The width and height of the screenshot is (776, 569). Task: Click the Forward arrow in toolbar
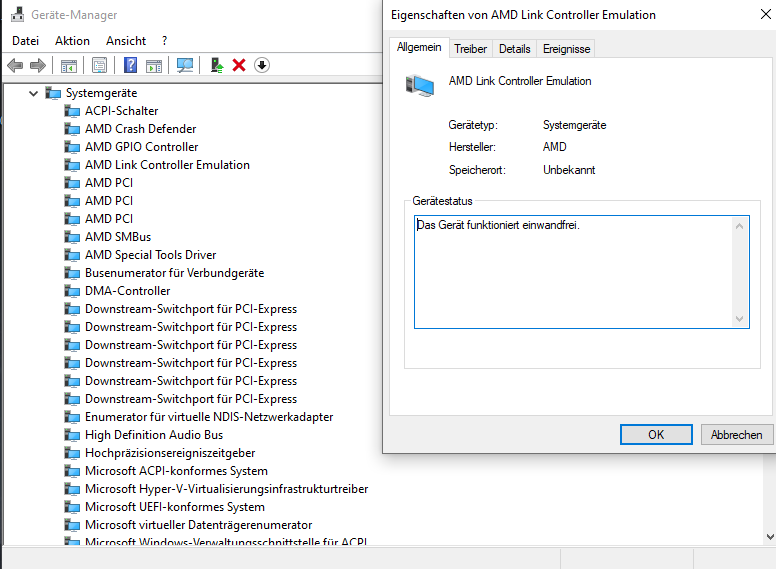click(38, 65)
